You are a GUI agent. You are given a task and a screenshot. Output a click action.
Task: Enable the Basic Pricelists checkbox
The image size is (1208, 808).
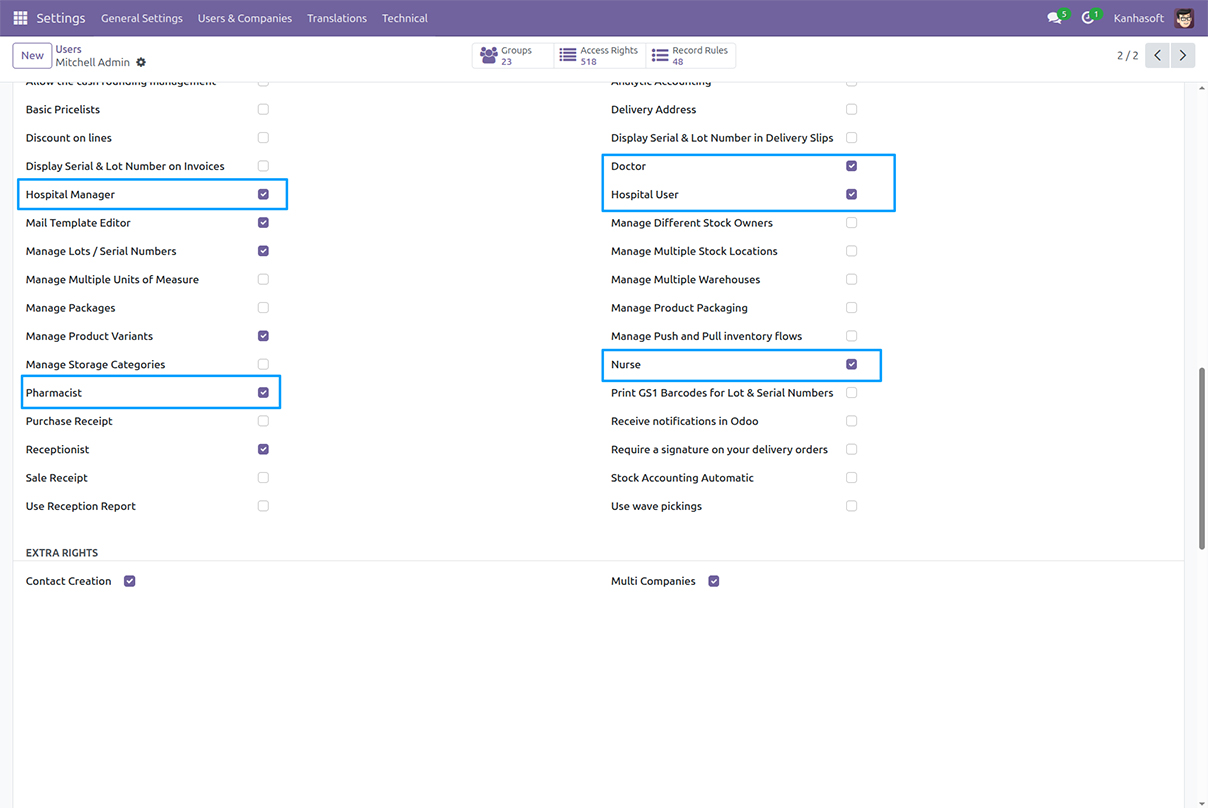263,109
